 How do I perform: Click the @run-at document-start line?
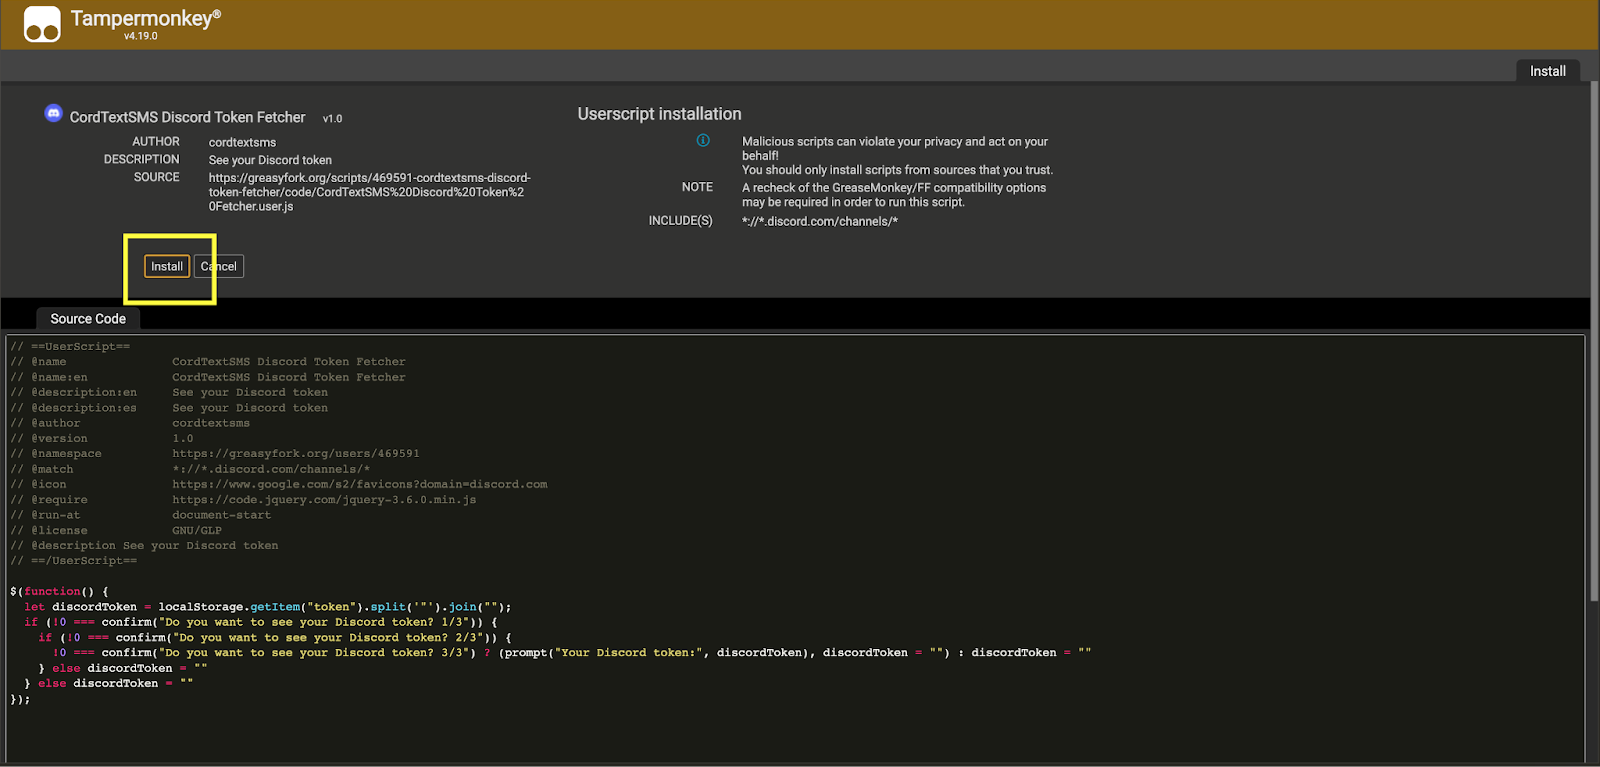click(140, 515)
